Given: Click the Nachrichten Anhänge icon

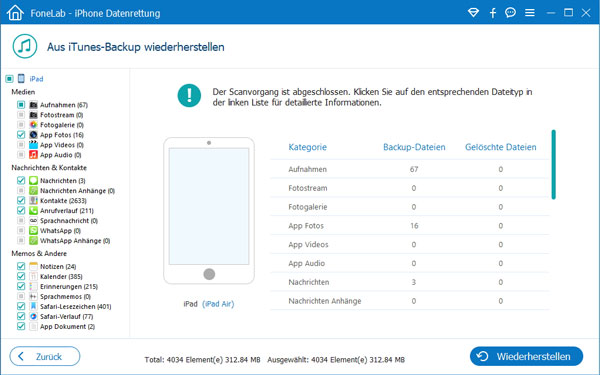Looking at the screenshot, I should pyautogui.click(x=33, y=190).
